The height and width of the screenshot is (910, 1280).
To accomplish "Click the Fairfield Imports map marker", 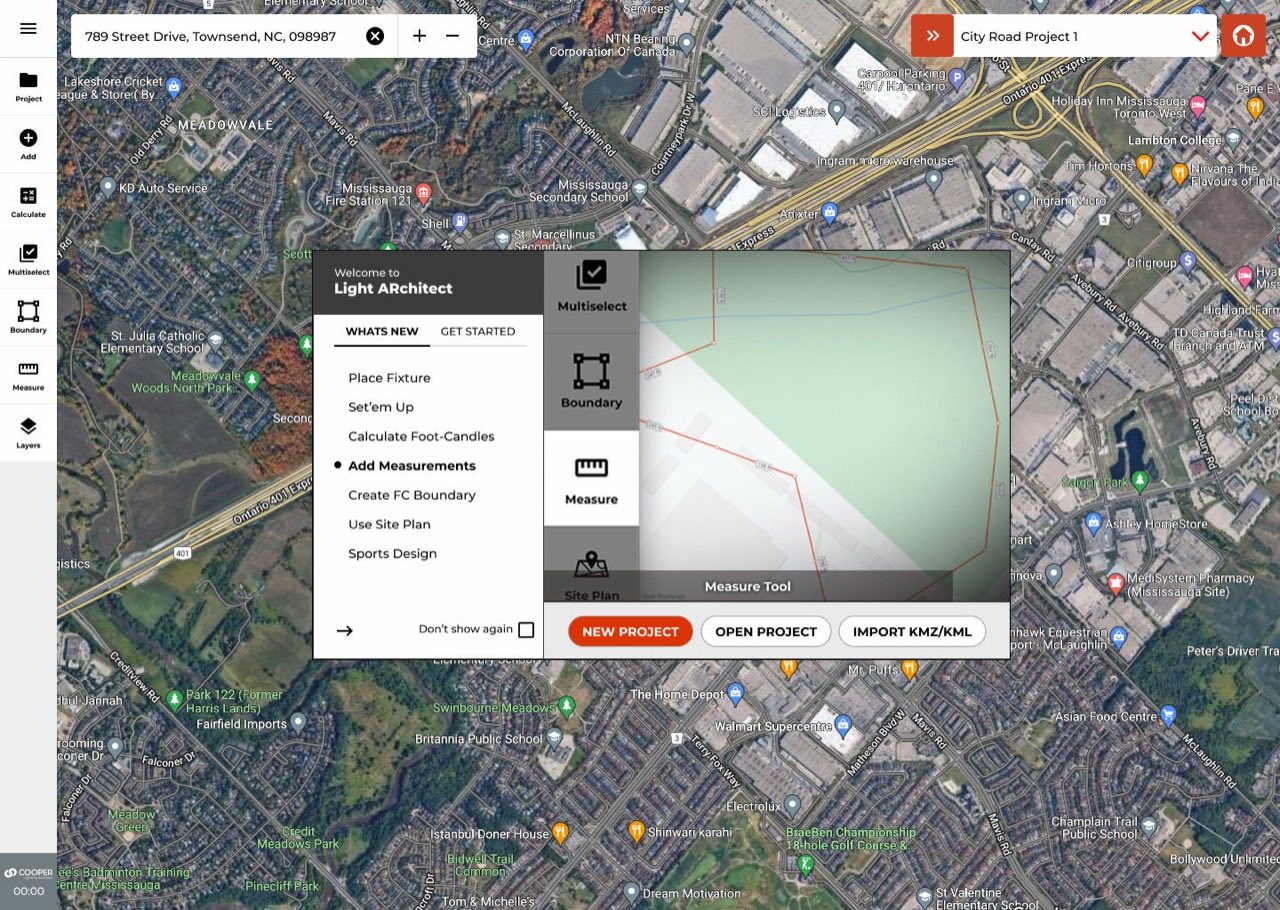I will pyautogui.click(x=298, y=722).
